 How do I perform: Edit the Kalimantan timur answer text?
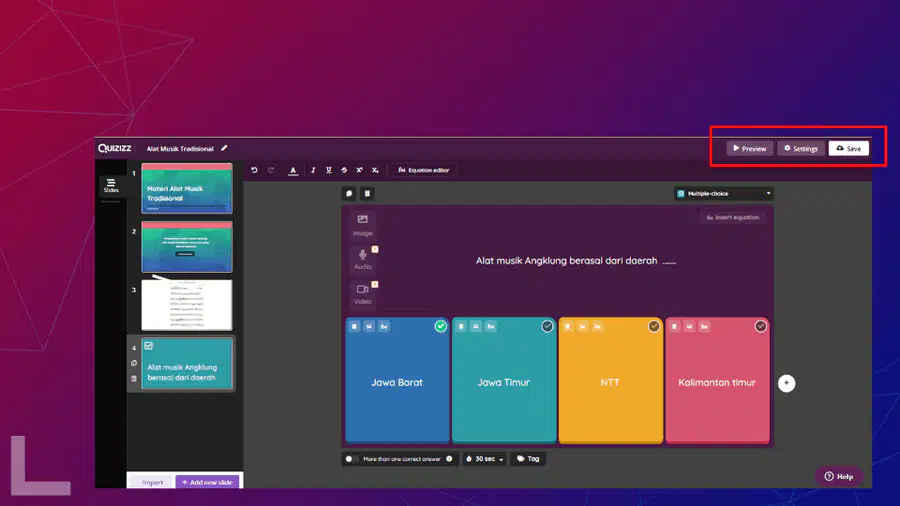717,383
